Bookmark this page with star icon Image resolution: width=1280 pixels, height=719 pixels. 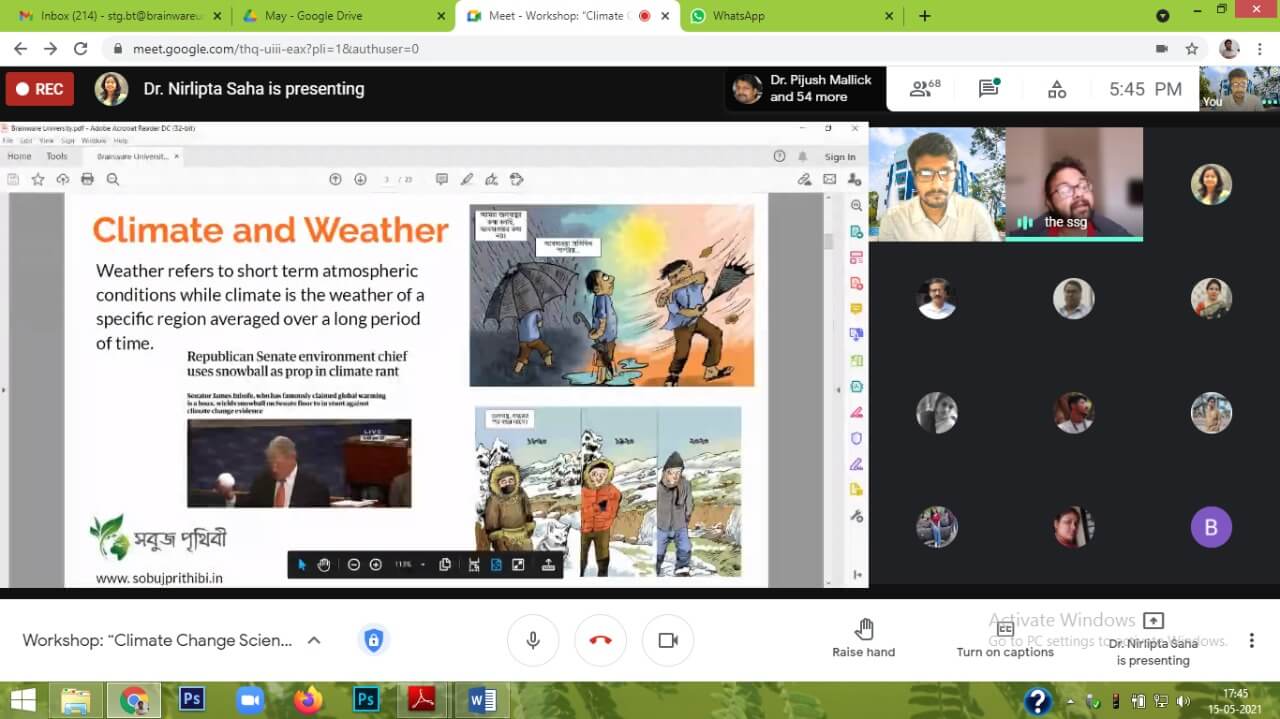1191,49
